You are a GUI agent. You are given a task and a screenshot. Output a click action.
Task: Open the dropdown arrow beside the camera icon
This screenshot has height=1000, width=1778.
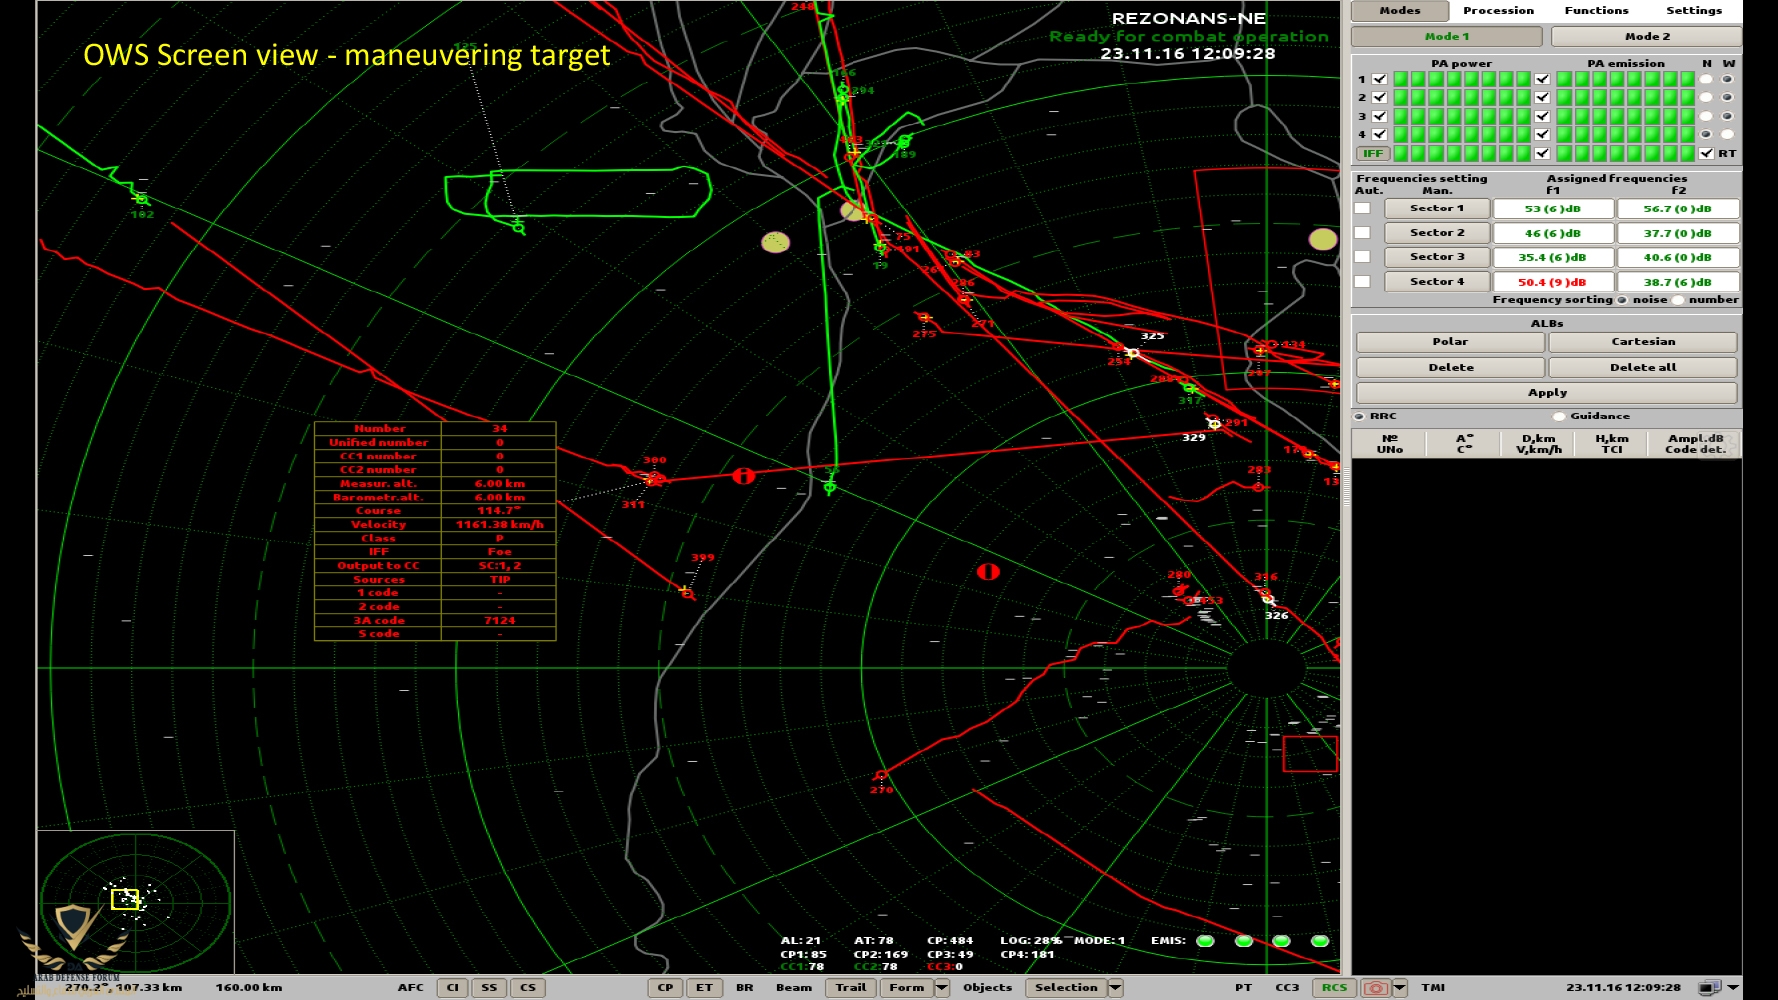(x=1399, y=987)
